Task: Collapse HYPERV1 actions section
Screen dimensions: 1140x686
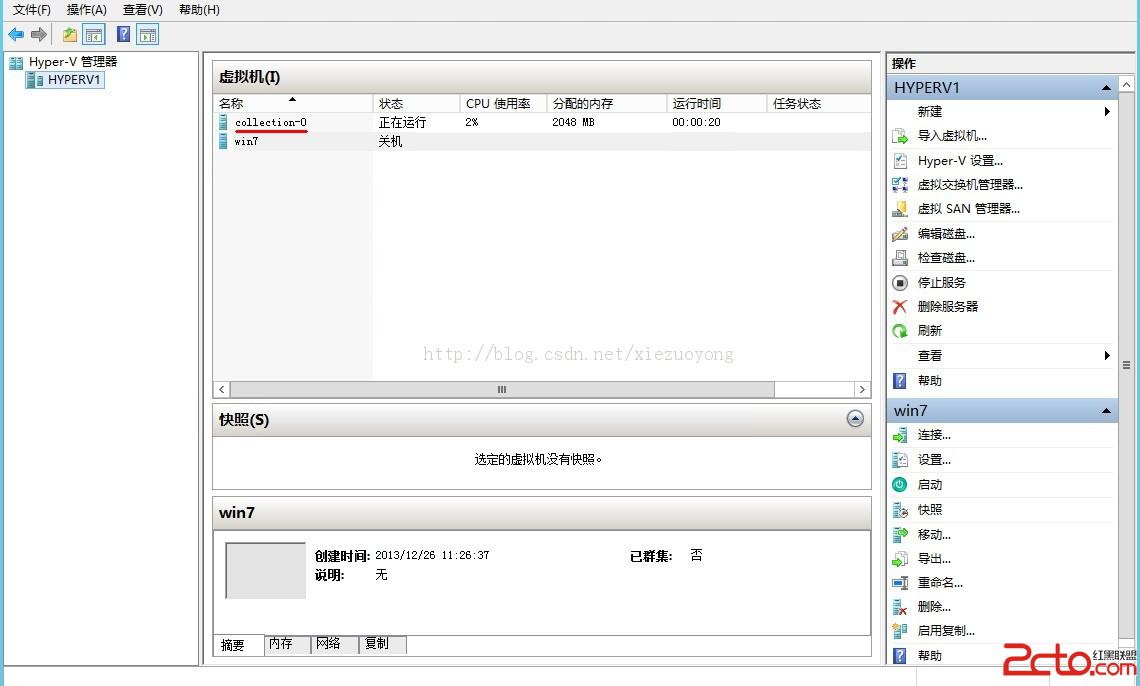Action: coord(1106,88)
